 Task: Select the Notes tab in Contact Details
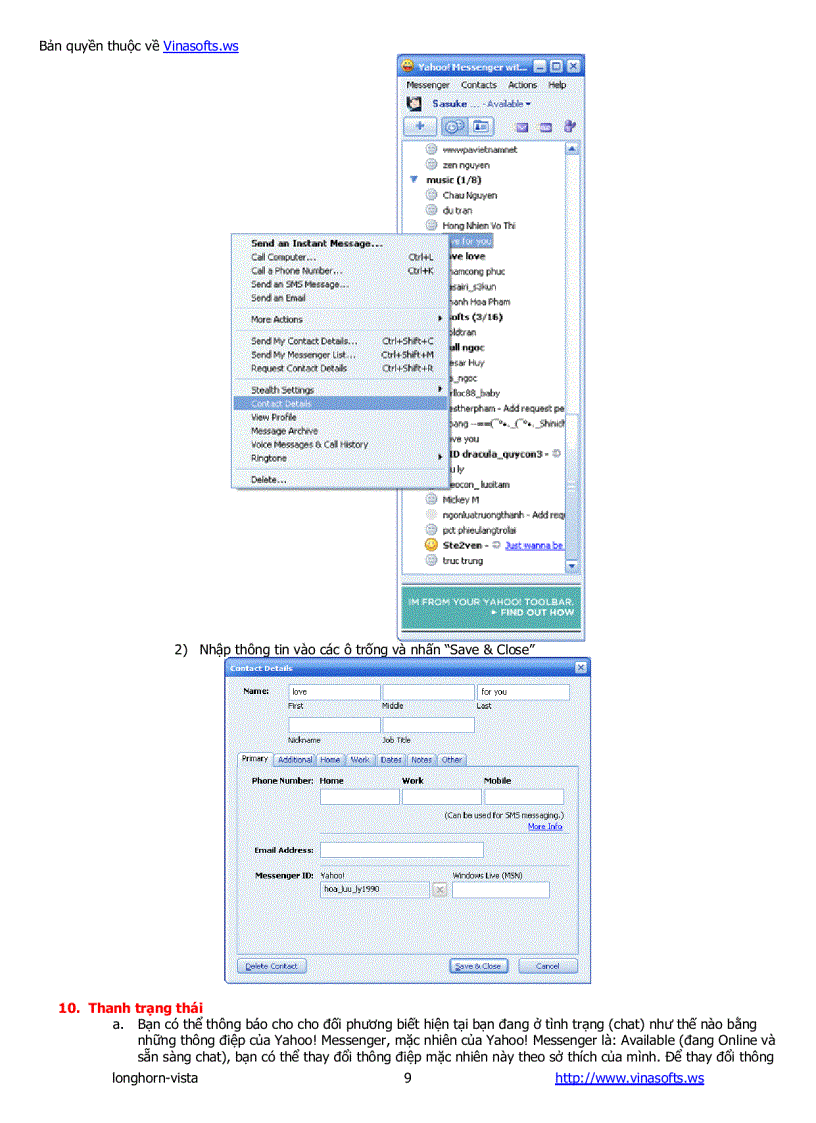pyautogui.click(x=421, y=759)
